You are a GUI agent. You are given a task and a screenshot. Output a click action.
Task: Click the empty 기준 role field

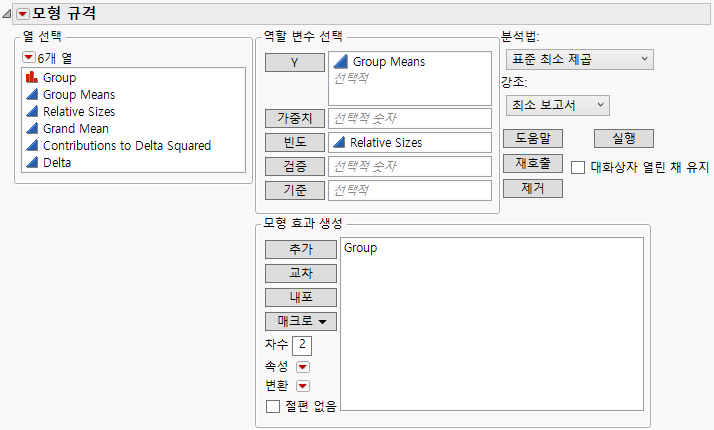[x=410, y=190]
